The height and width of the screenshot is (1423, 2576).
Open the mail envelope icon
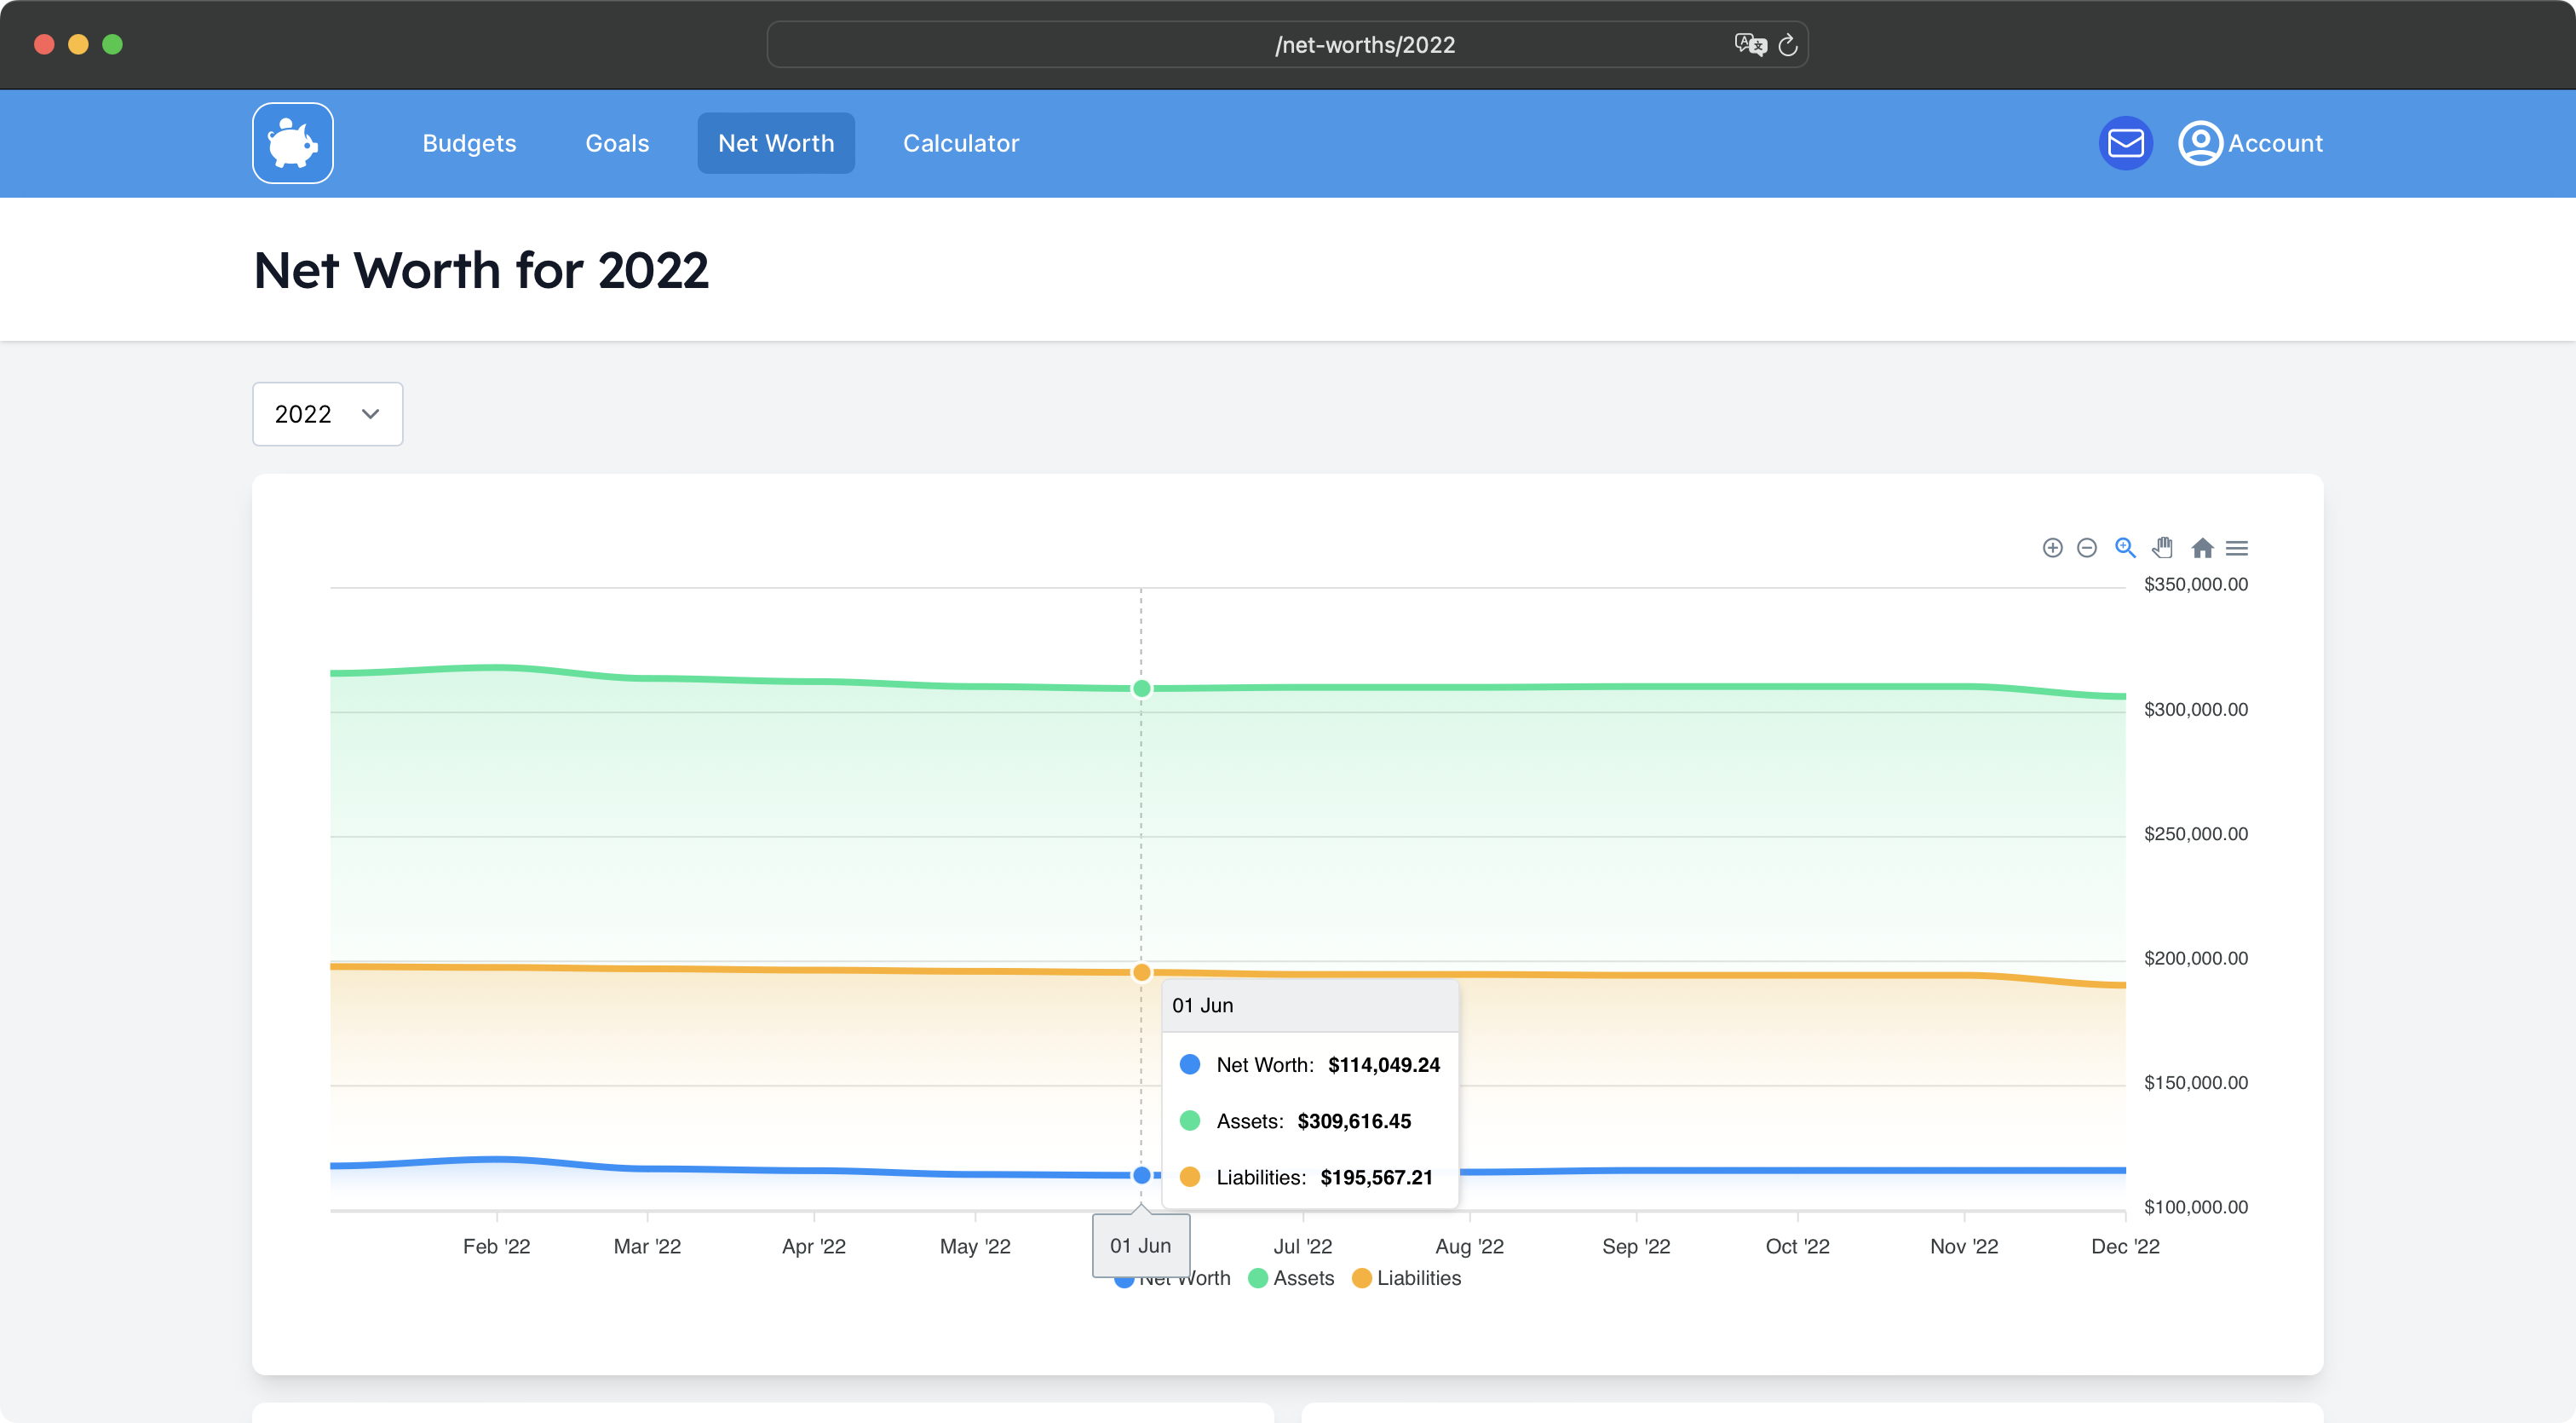click(x=2125, y=143)
